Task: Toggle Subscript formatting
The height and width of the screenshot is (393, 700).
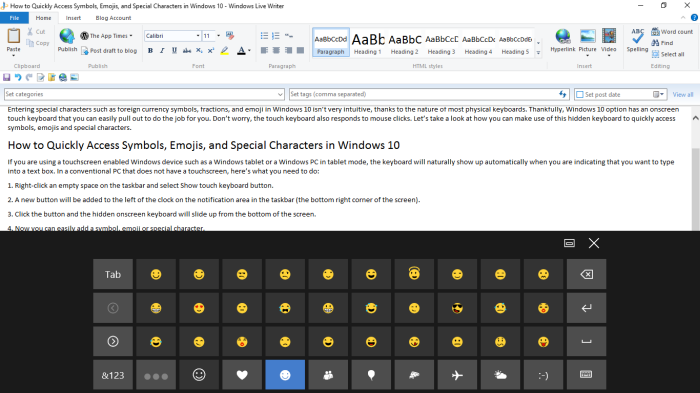Action: [199, 51]
